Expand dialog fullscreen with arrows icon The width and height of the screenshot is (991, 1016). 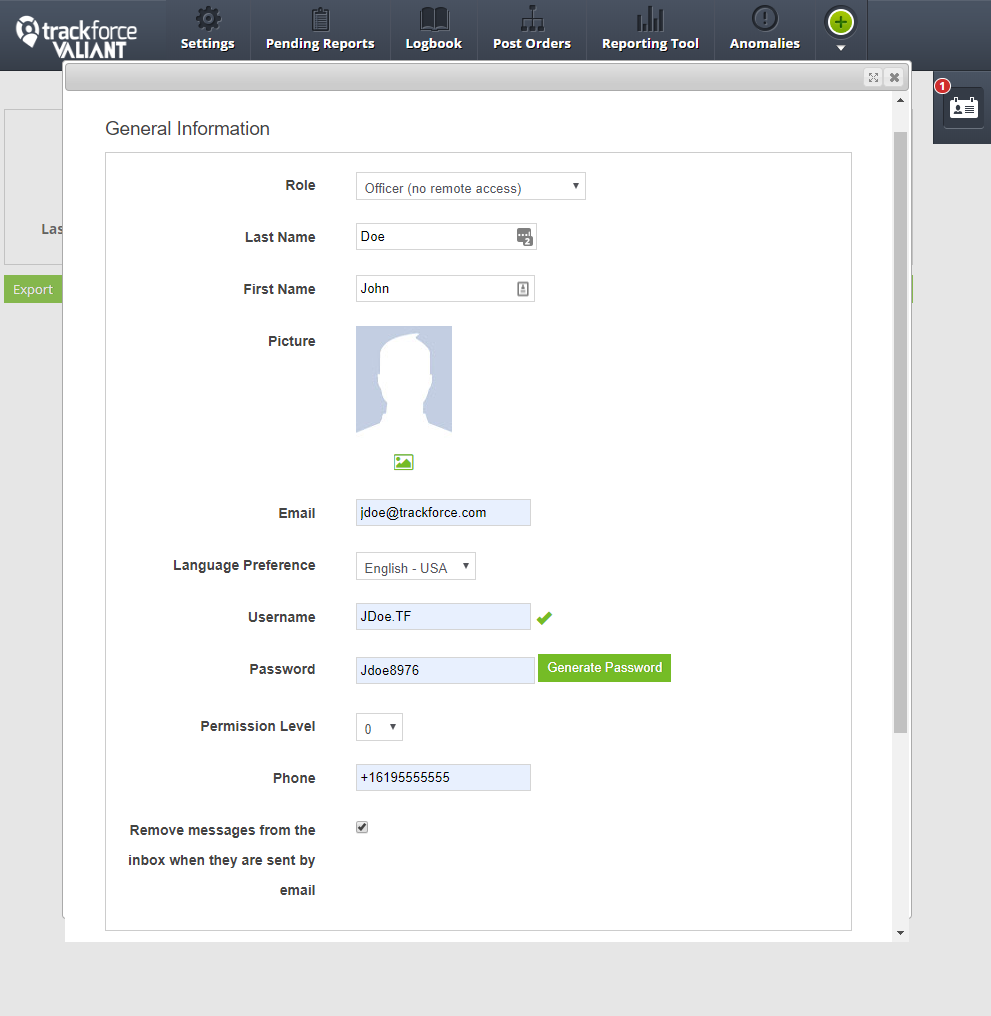[873, 77]
